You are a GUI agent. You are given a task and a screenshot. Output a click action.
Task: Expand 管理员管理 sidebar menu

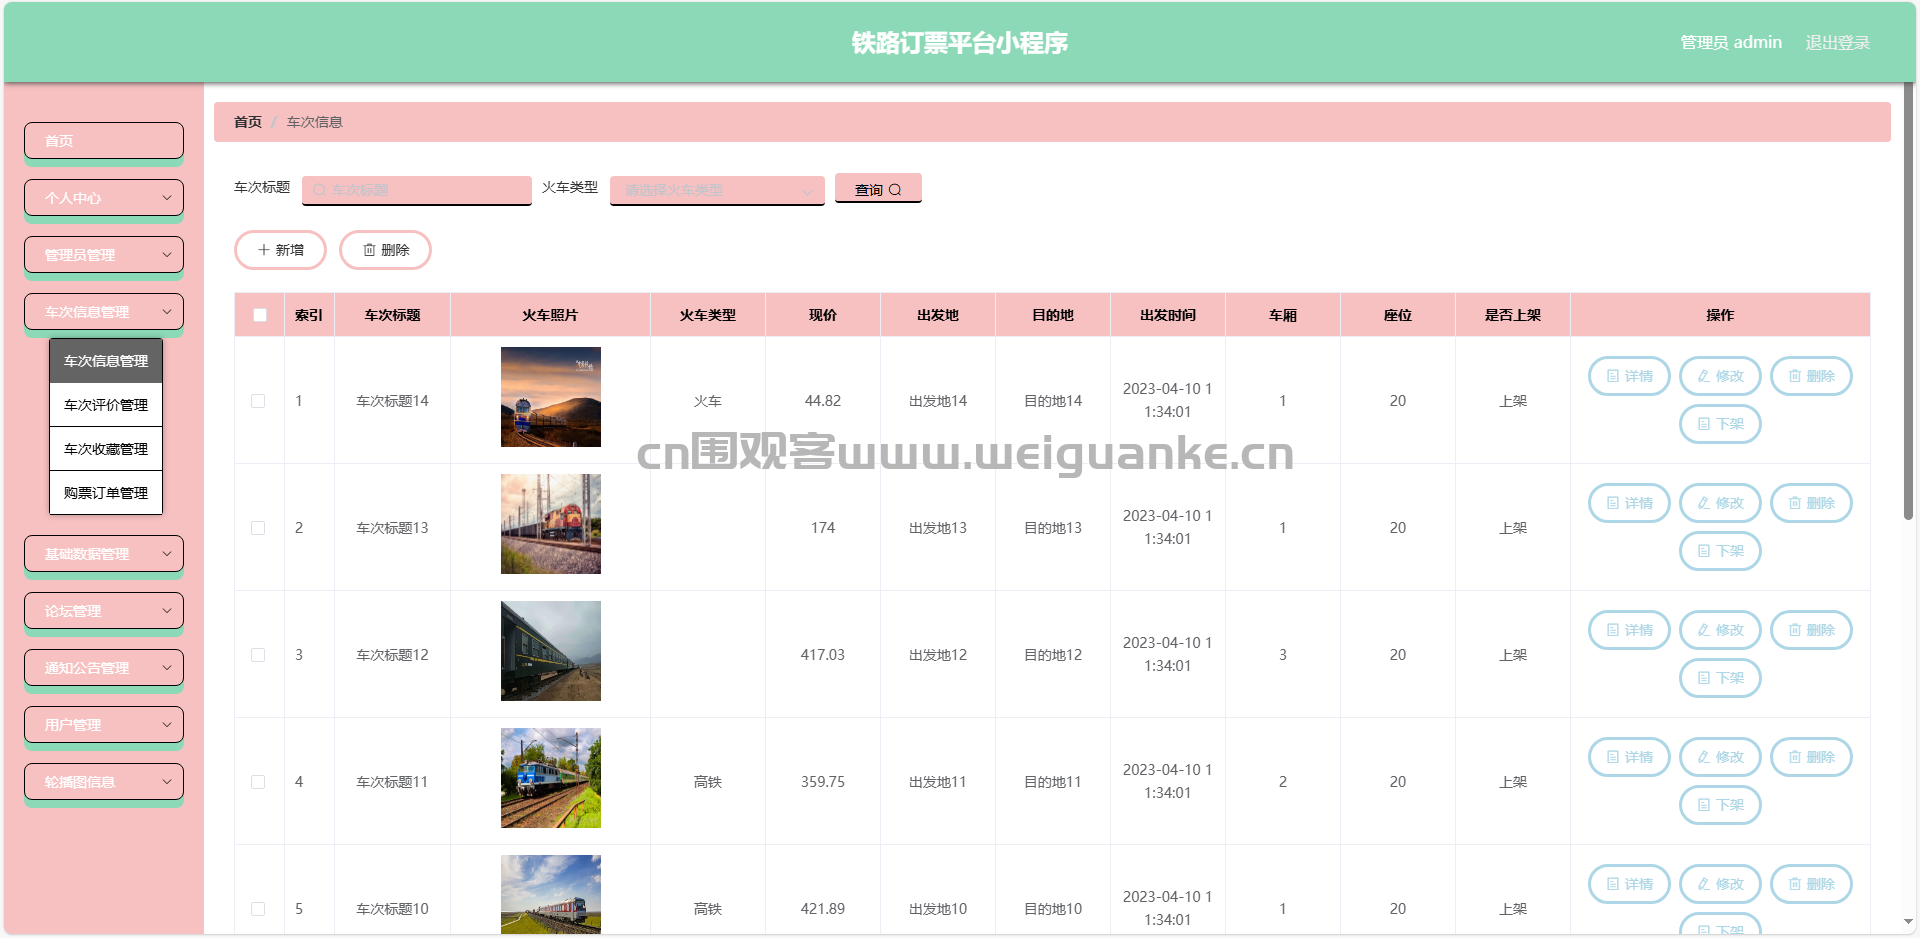(x=104, y=255)
